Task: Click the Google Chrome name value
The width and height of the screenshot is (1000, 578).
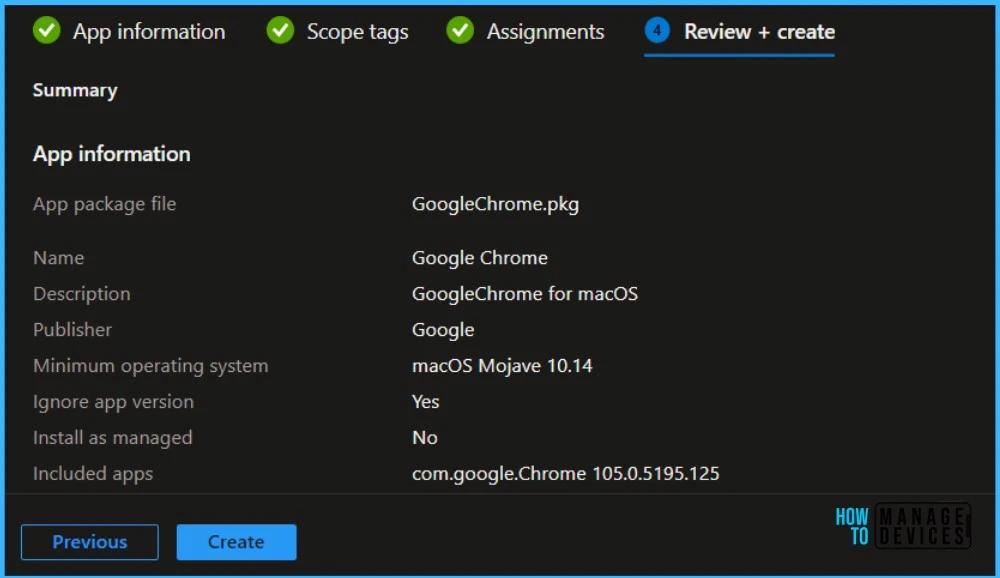Action: click(480, 258)
